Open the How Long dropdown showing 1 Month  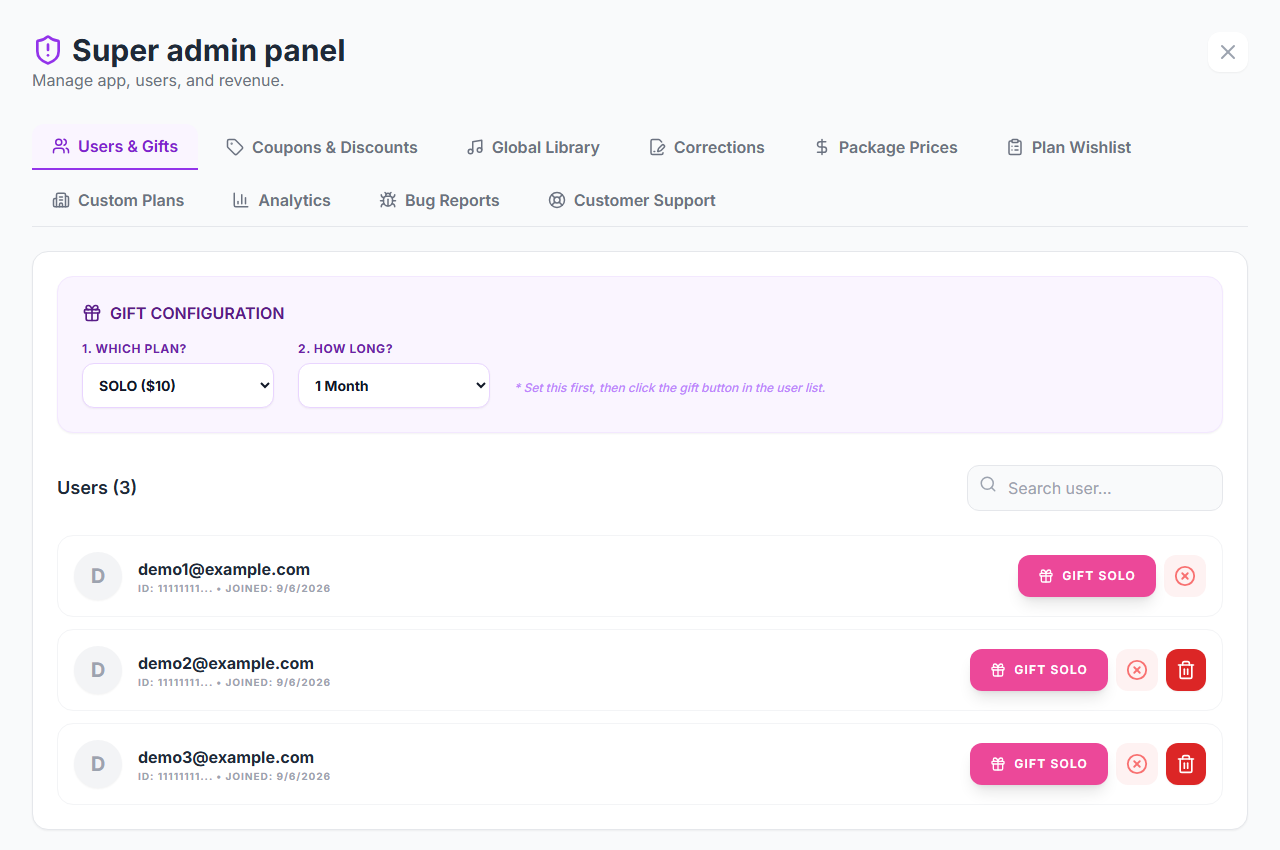pos(394,386)
